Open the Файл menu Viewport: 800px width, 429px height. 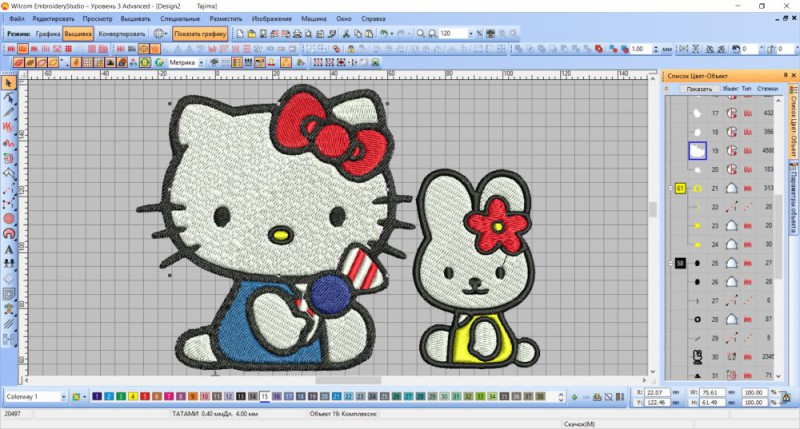(x=16, y=19)
